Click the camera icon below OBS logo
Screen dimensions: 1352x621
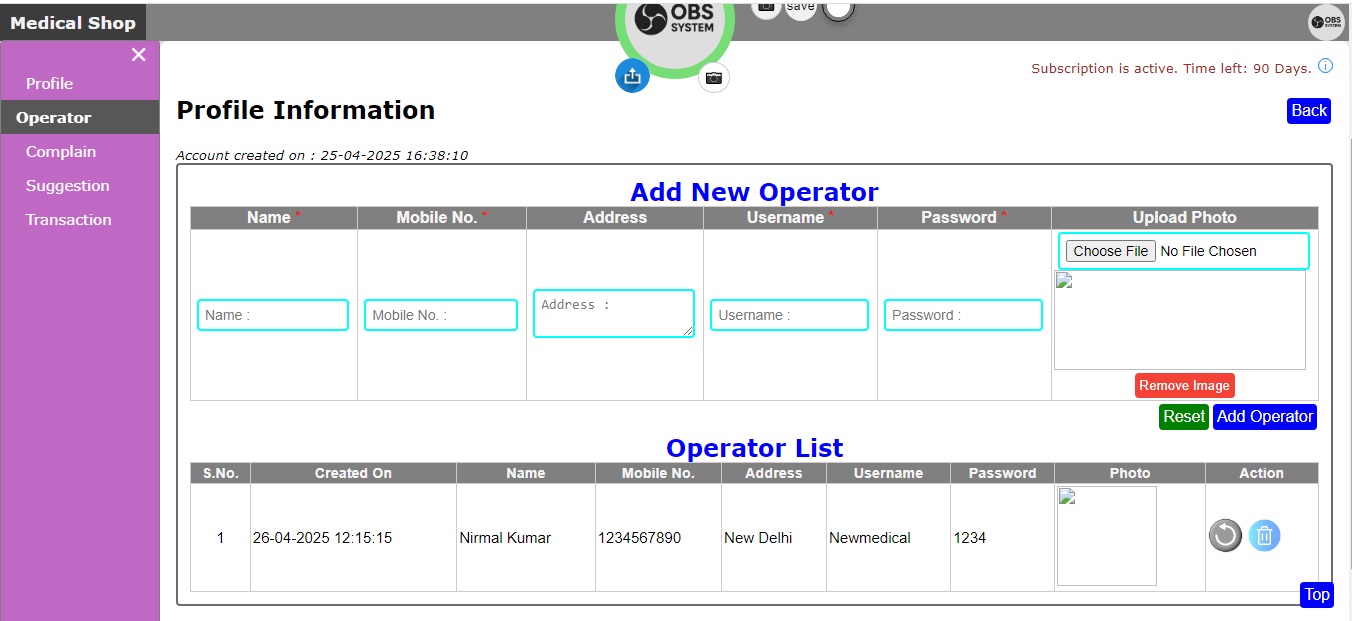(x=713, y=77)
